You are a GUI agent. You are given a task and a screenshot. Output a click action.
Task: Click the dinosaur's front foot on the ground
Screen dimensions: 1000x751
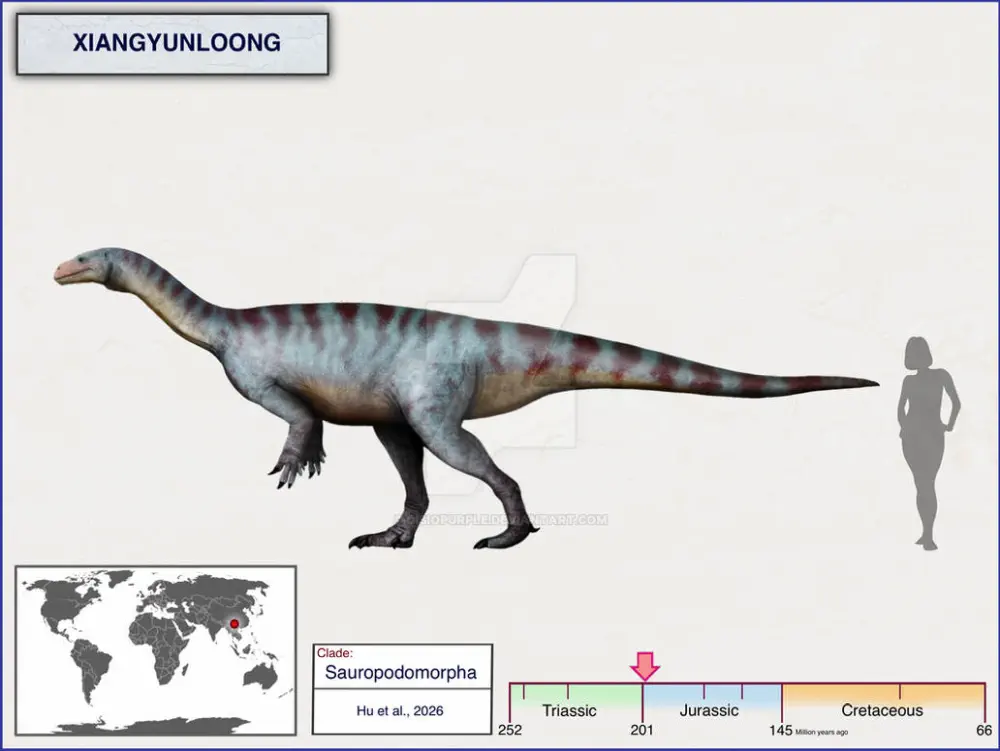(x=380, y=537)
